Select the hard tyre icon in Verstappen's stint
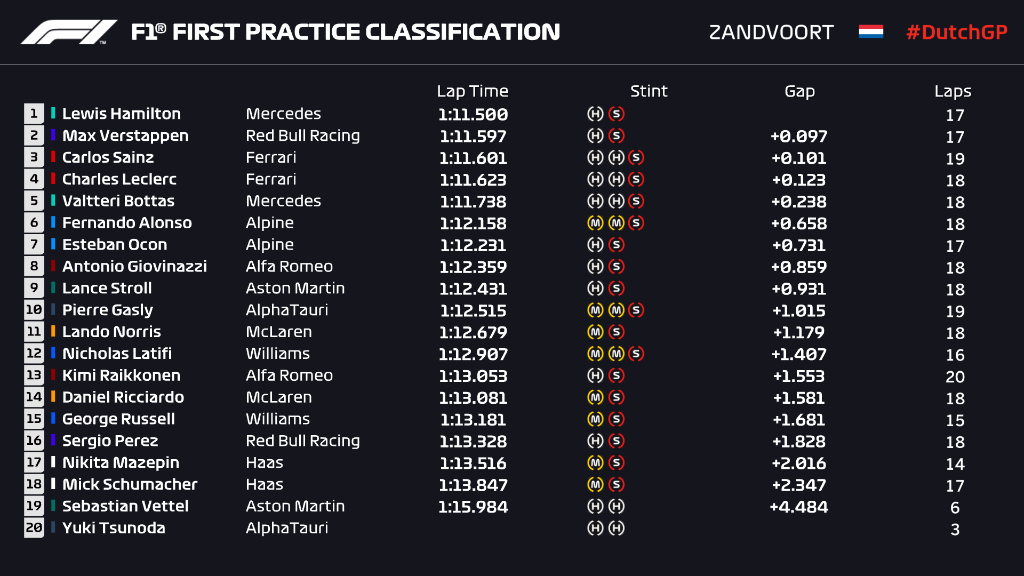Image resolution: width=1024 pixels, height=576 pixels. [595, 136]
